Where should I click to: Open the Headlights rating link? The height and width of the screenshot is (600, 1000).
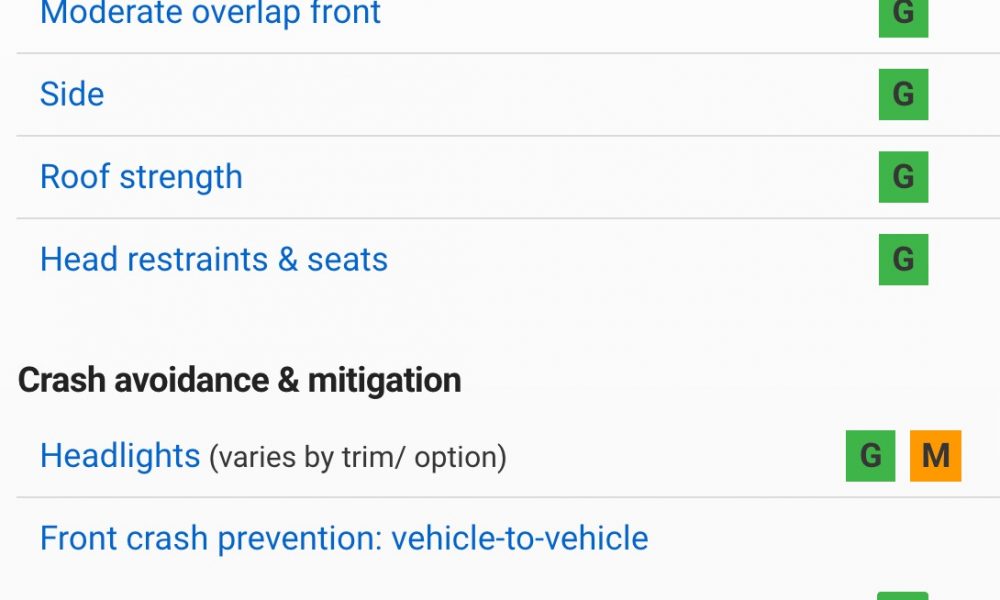120,456
